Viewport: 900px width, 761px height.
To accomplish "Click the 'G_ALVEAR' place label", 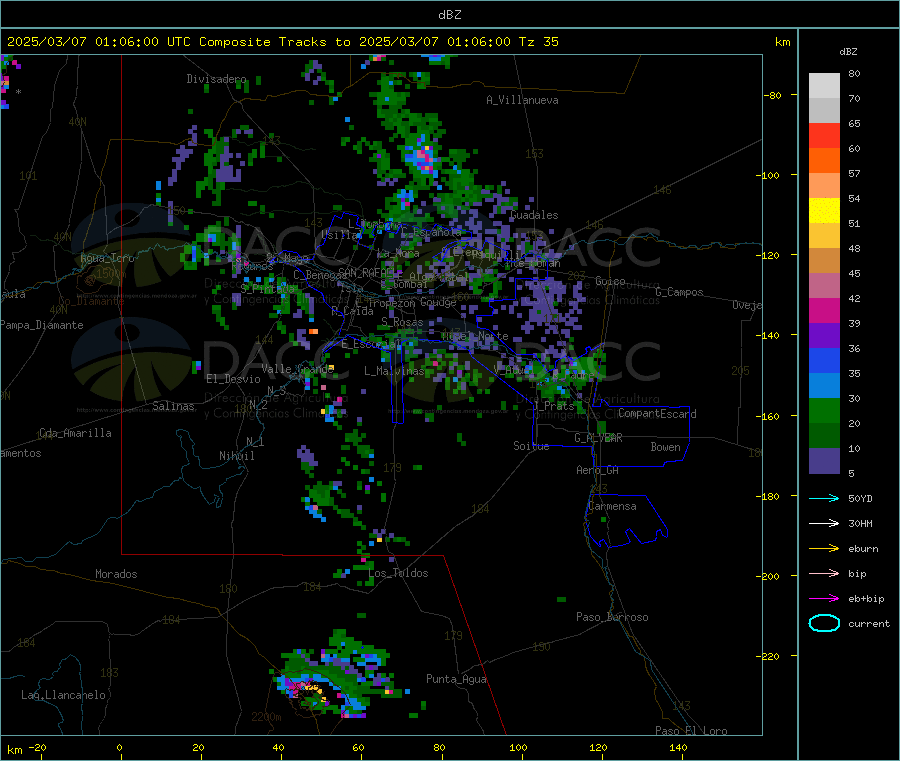I will pyautogui.click(x=598, y=438).
